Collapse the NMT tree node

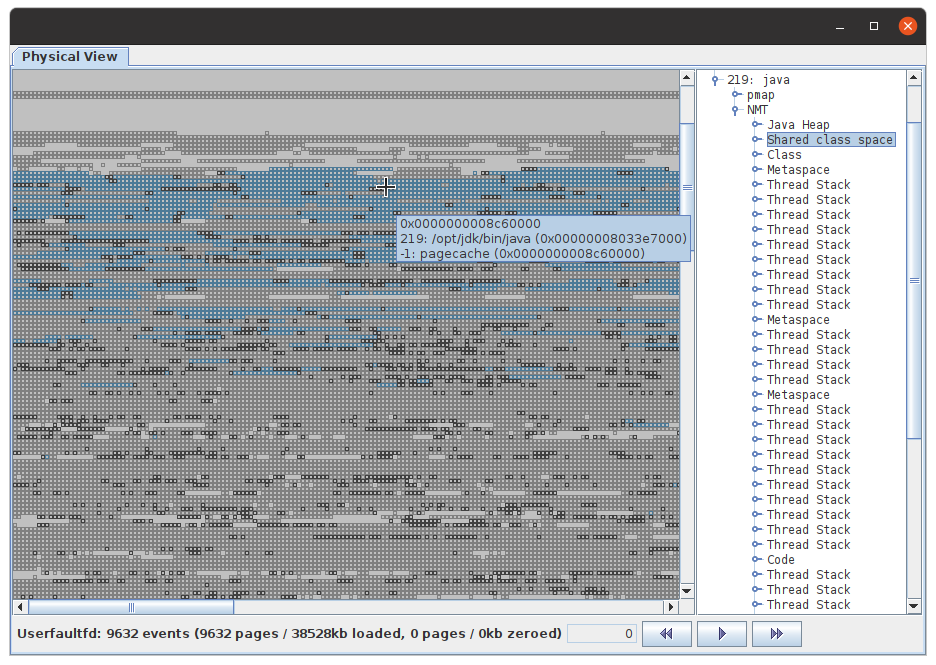click(735, 110)
